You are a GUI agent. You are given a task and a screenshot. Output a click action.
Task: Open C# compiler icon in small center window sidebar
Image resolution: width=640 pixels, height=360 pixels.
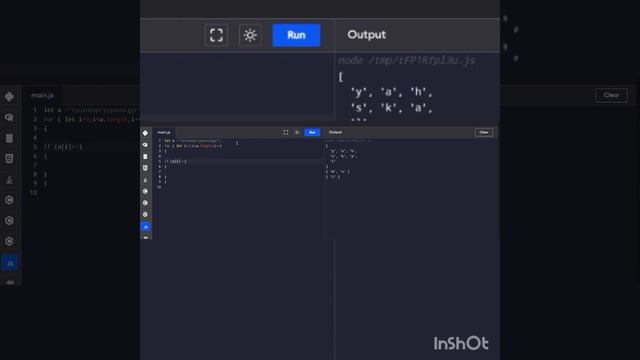145,214
